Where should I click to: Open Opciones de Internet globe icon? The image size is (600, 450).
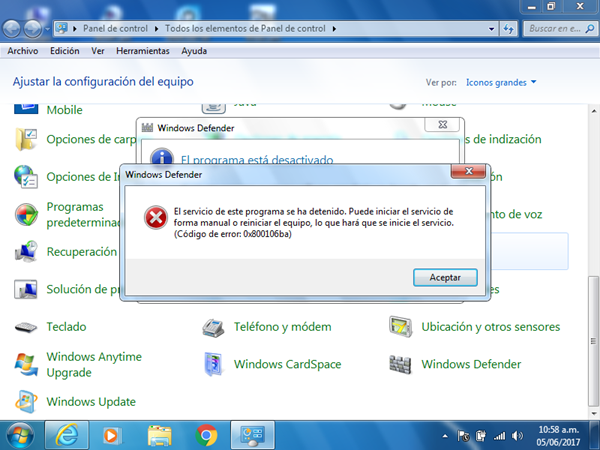pyautogui.click(x=26, y=177)
